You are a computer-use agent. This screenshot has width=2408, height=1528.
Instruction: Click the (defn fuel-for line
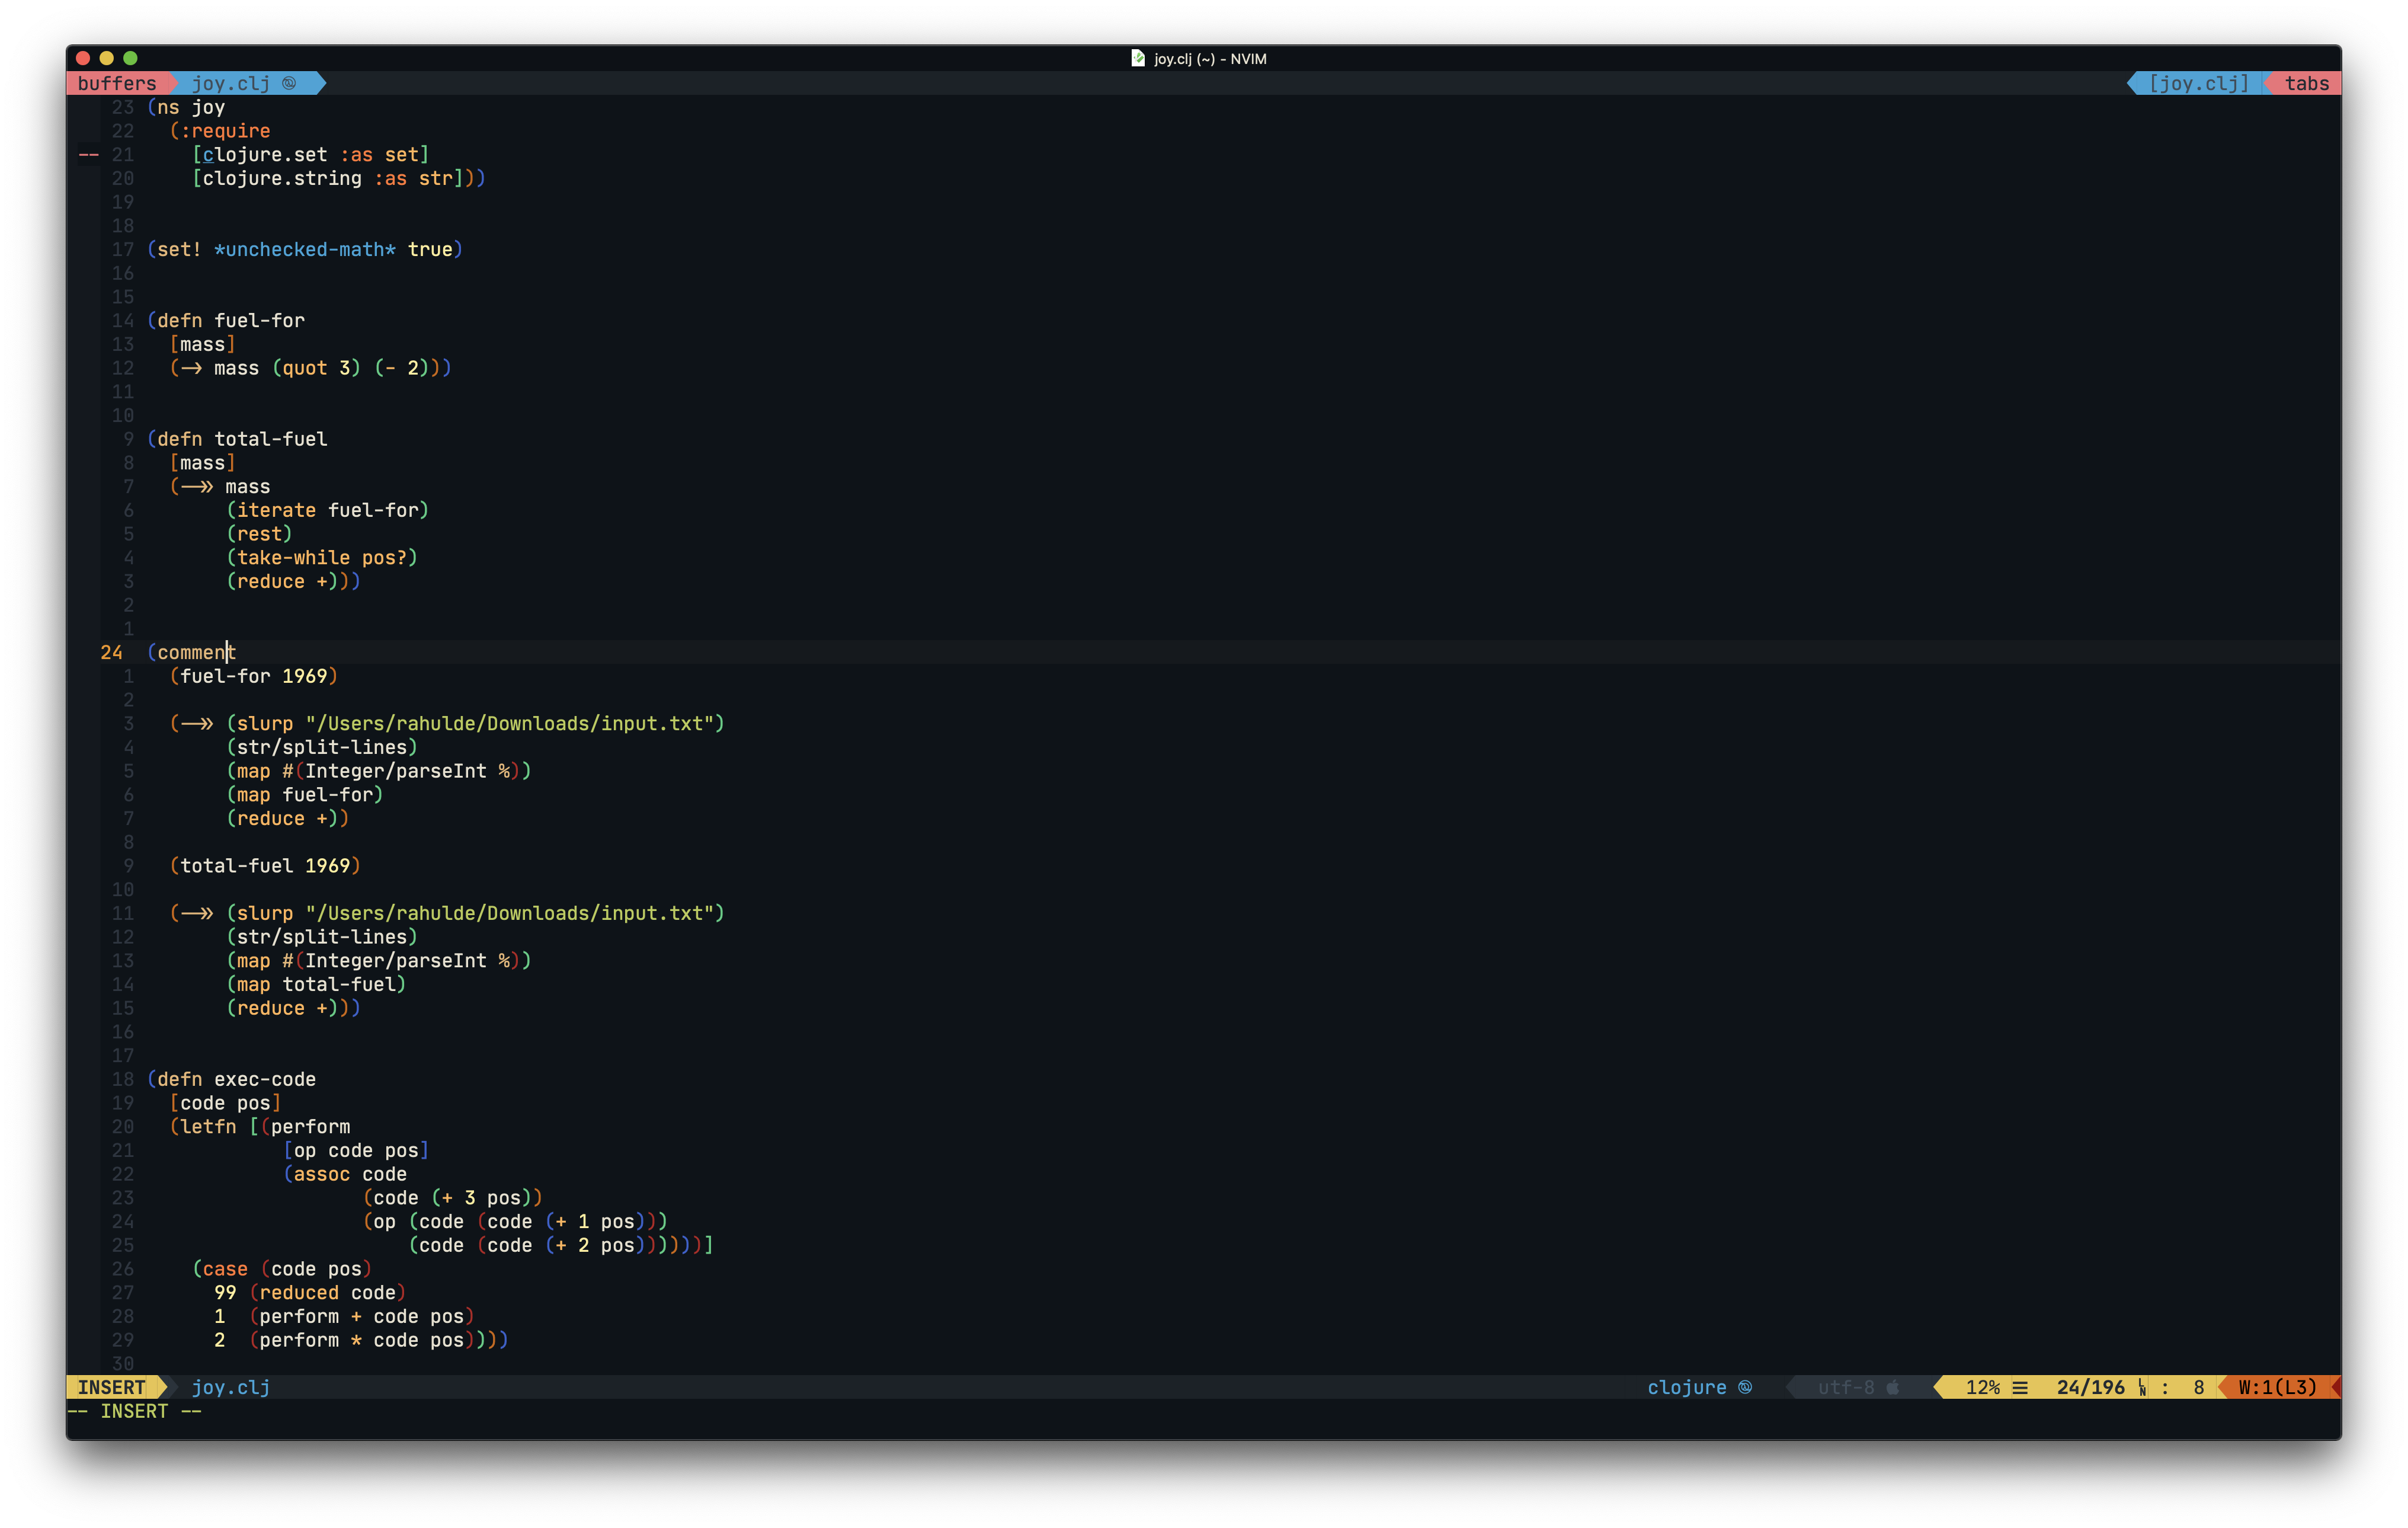(226, 320)
